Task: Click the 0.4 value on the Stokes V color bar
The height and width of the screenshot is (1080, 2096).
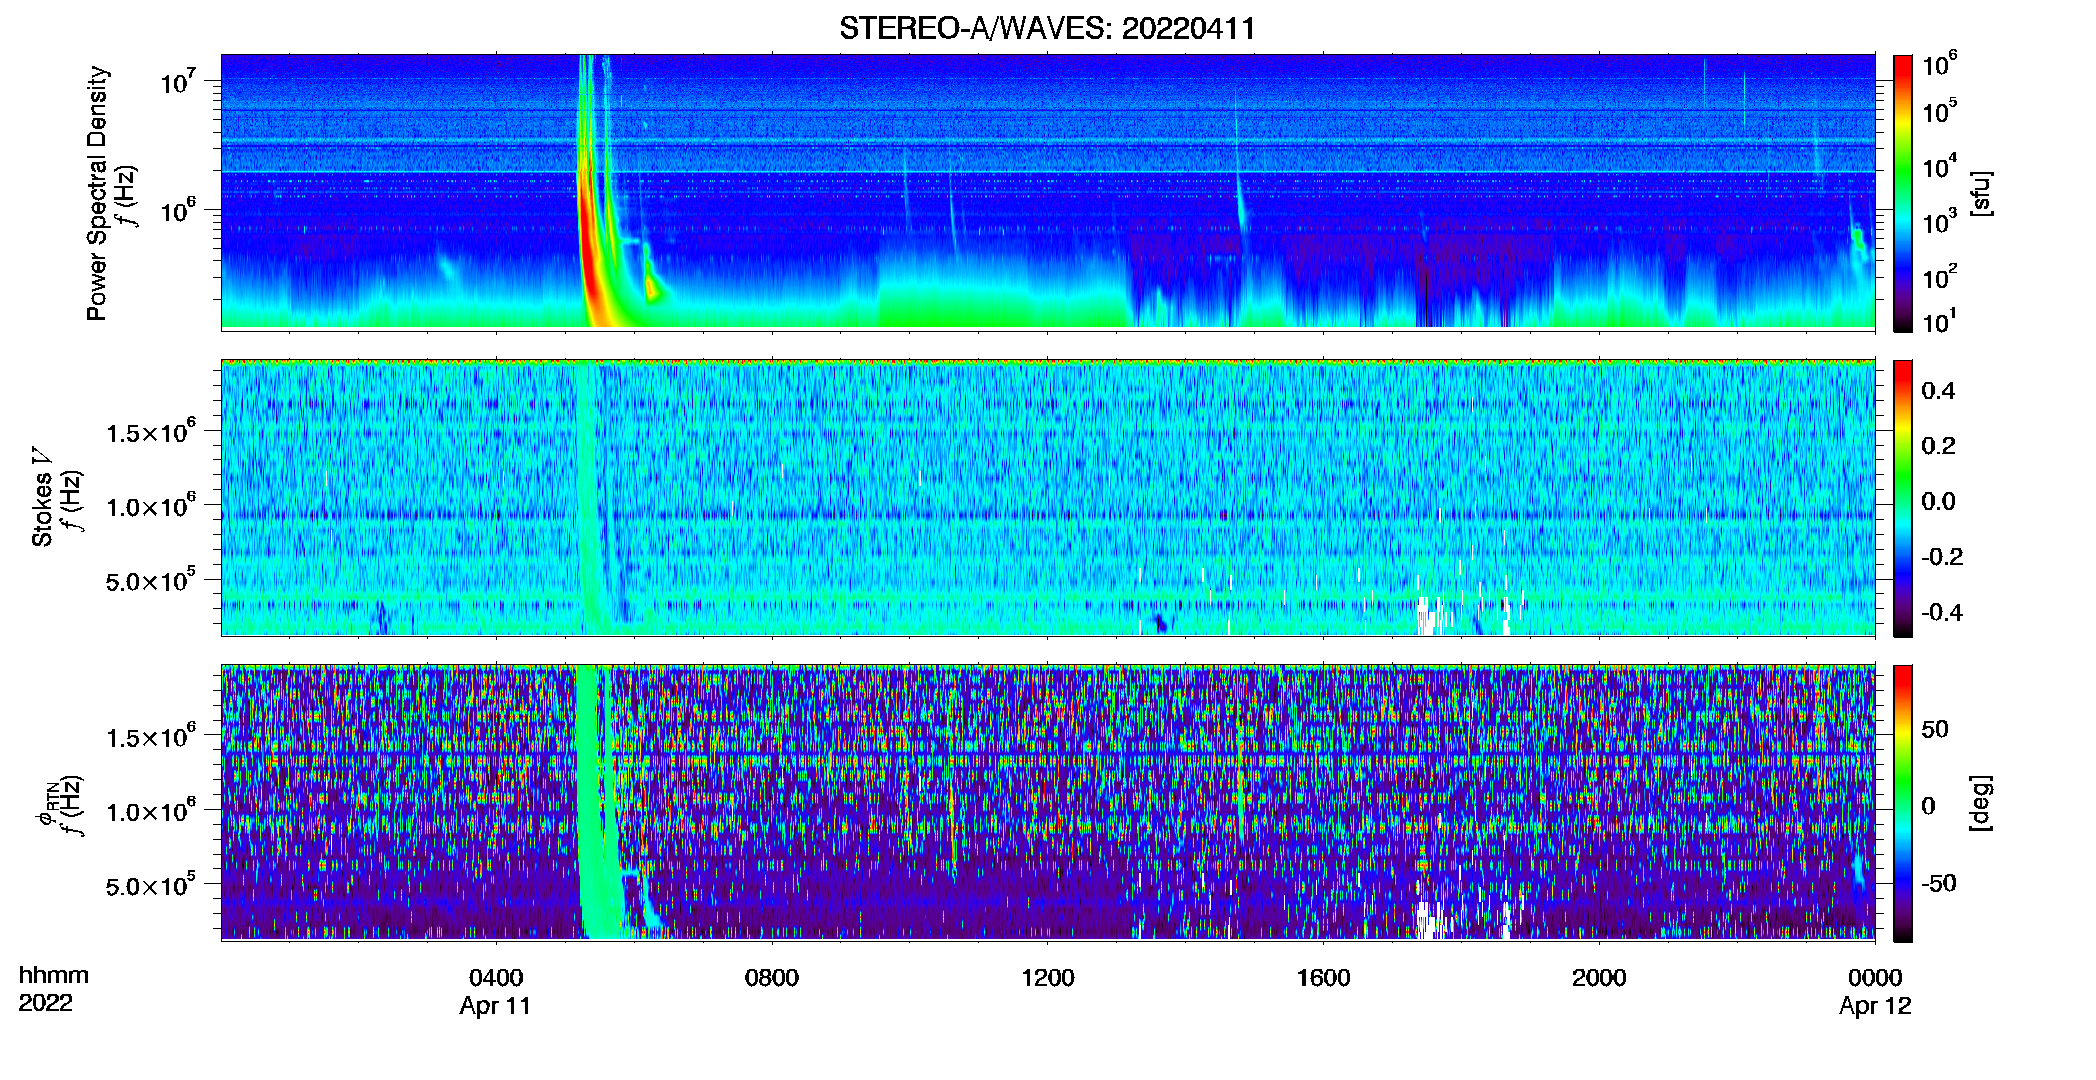Action: point(1938,391)
